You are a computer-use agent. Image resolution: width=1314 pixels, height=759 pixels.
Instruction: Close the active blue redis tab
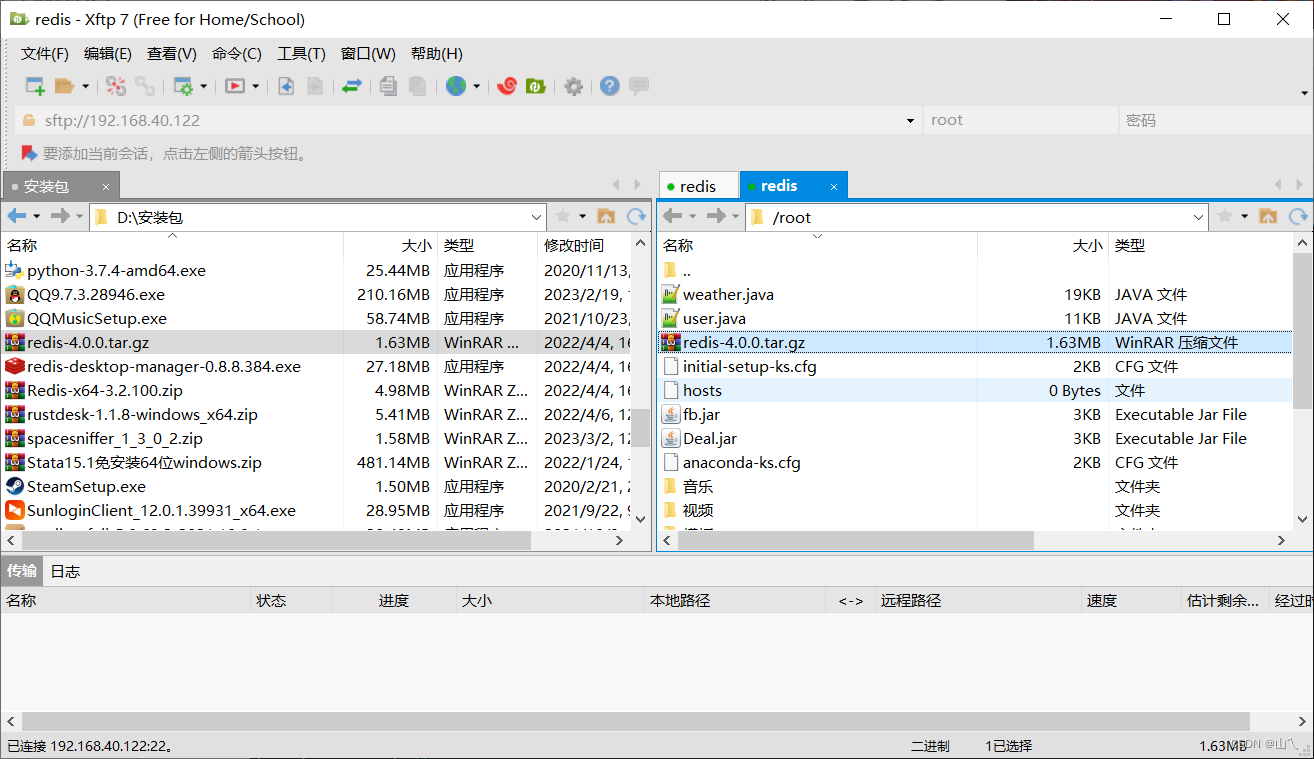click(x=835, y=187)
